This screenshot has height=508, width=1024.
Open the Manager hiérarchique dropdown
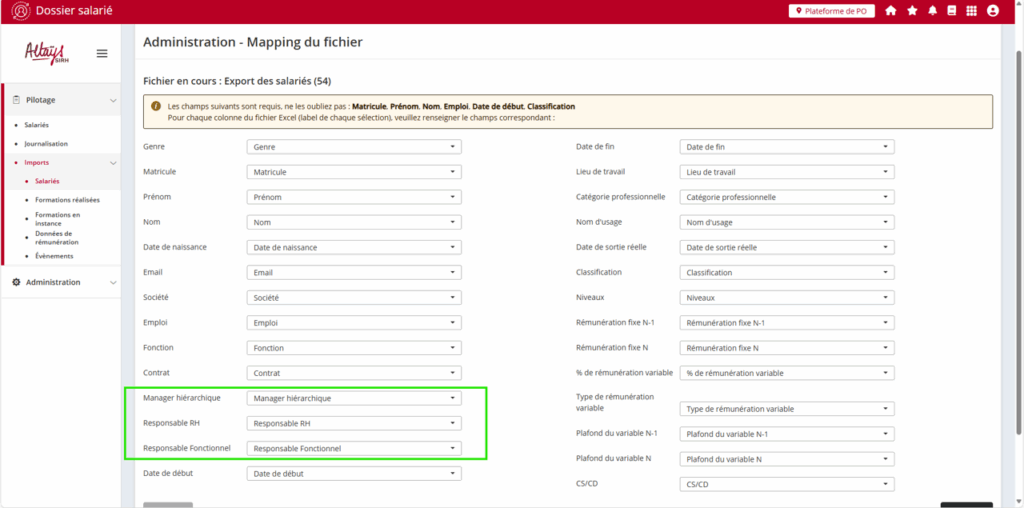pyautogui.click(x=354, y=398)
